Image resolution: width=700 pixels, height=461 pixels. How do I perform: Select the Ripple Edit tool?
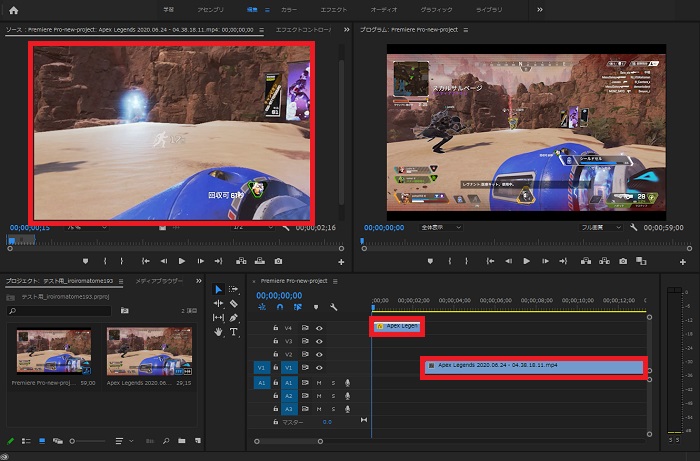click(x=218, y=303)
